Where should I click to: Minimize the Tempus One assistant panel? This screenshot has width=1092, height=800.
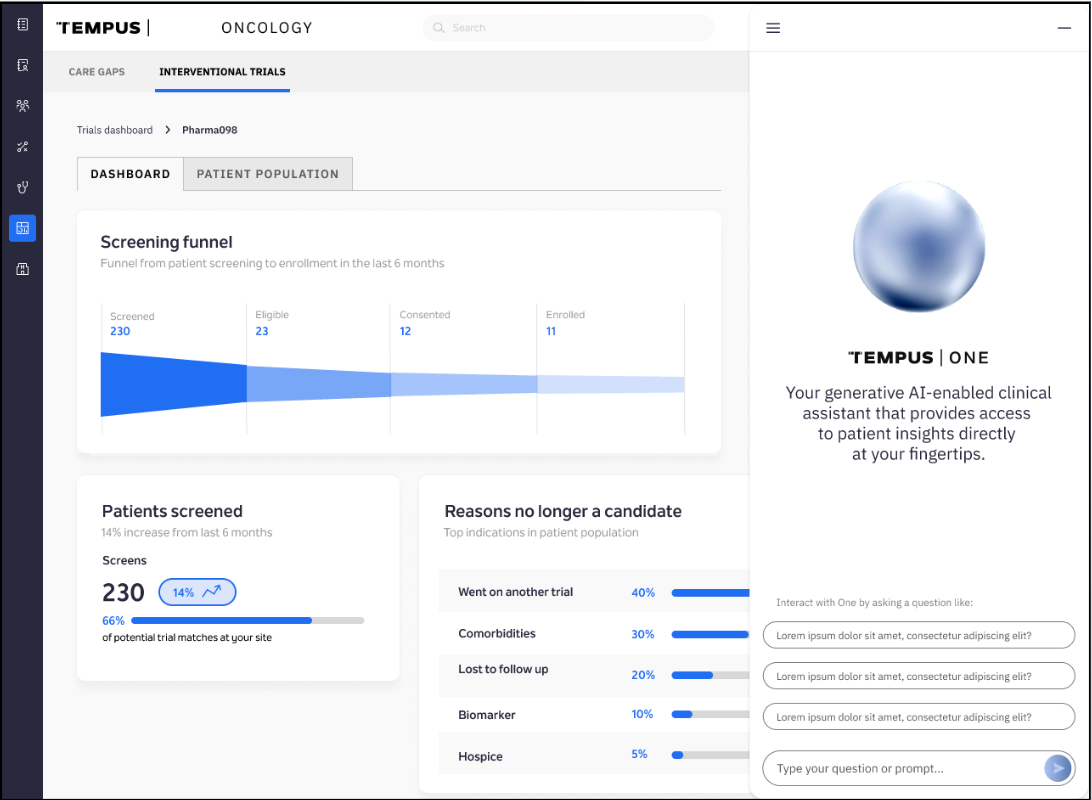click(1064, 28)
